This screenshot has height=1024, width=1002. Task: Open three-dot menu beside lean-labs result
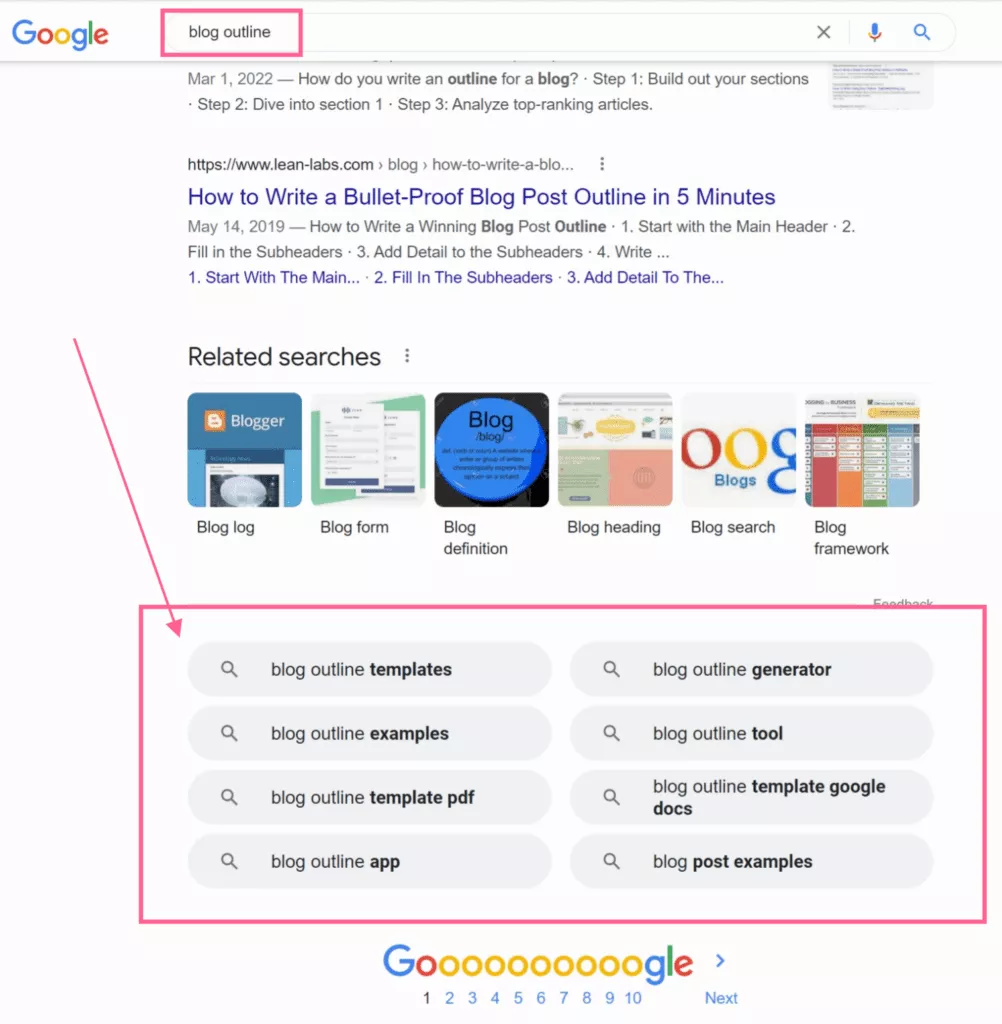click(602, 164)
